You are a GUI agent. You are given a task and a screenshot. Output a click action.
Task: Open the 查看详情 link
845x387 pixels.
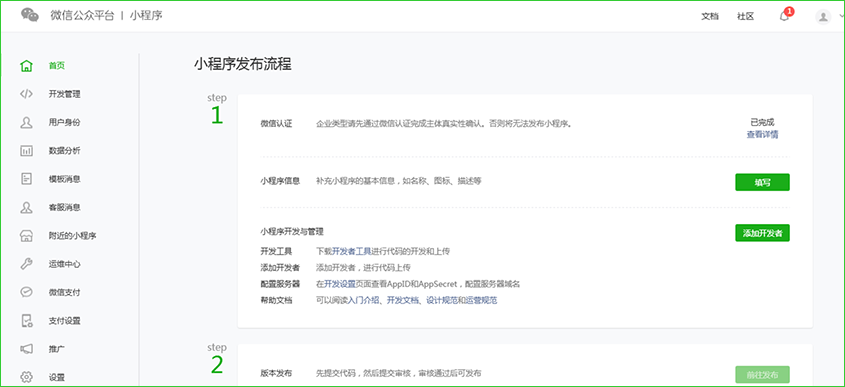pos(762,135)
